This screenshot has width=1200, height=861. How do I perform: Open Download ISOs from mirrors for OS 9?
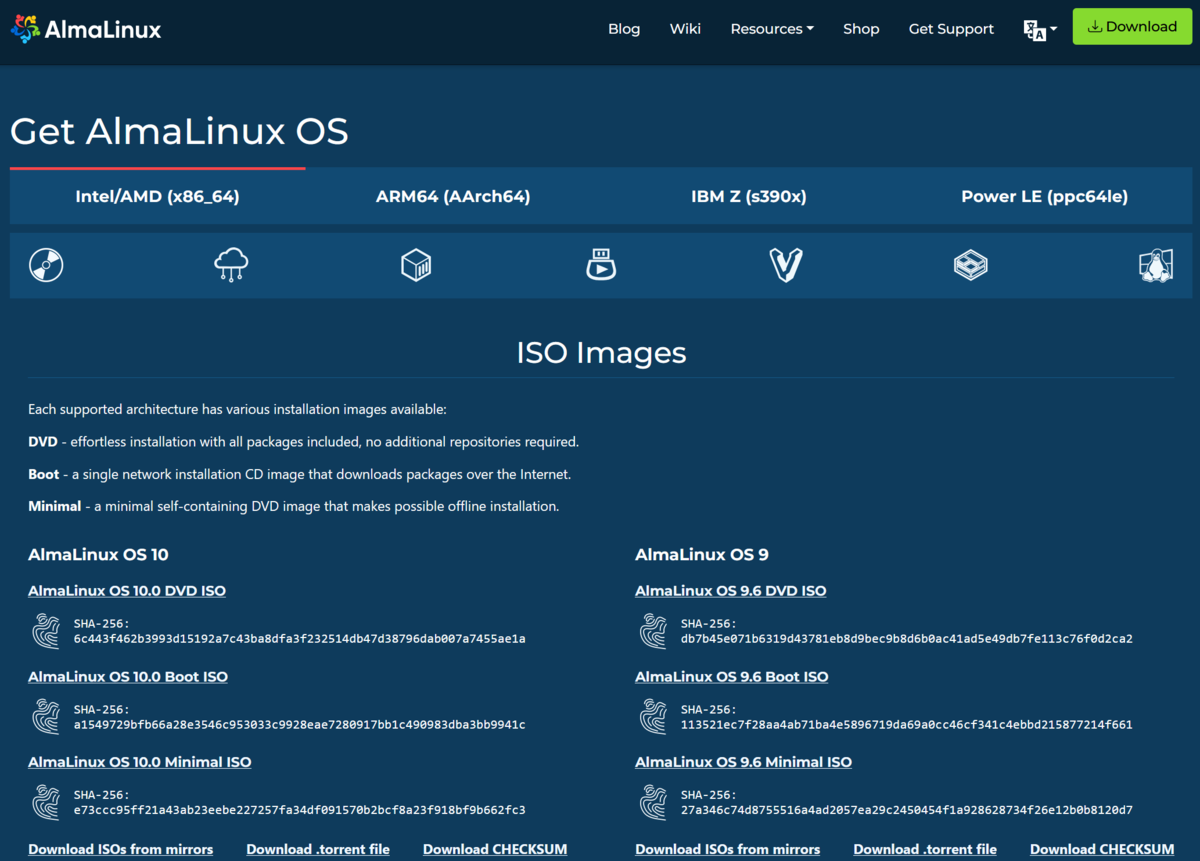click(x=728, y=849)
